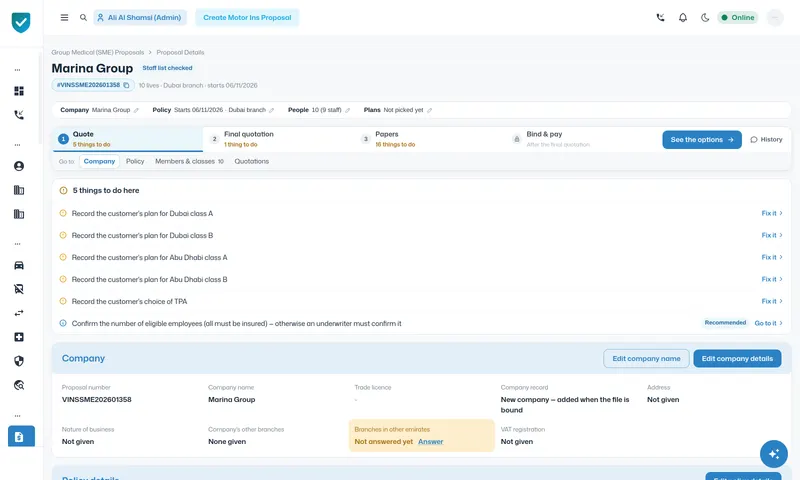Click Fix it for Dubai class A

point(772,213)
